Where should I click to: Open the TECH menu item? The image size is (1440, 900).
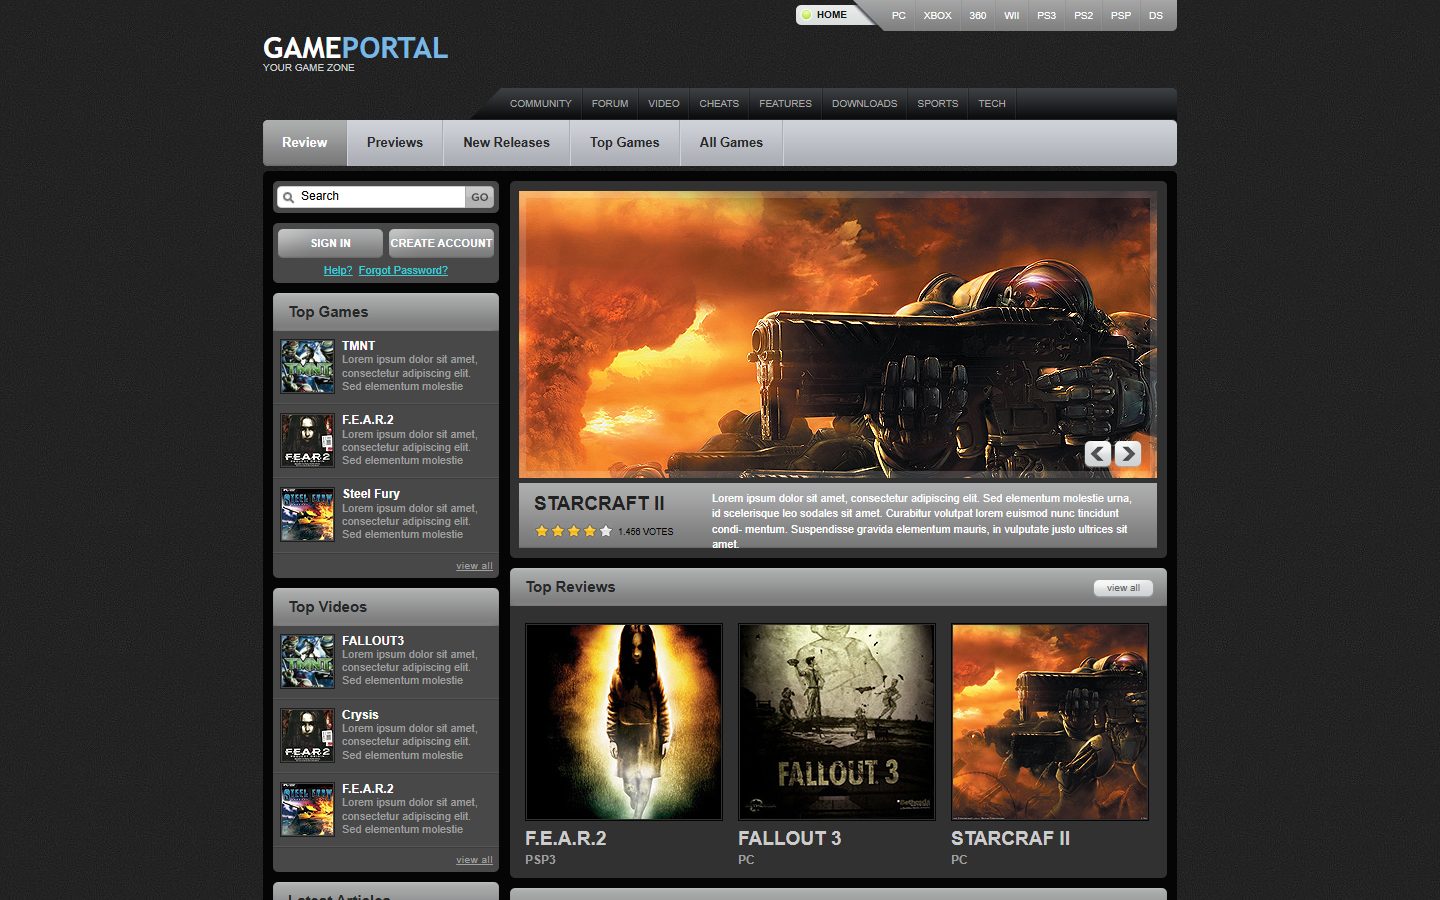(x=992, y=104)
